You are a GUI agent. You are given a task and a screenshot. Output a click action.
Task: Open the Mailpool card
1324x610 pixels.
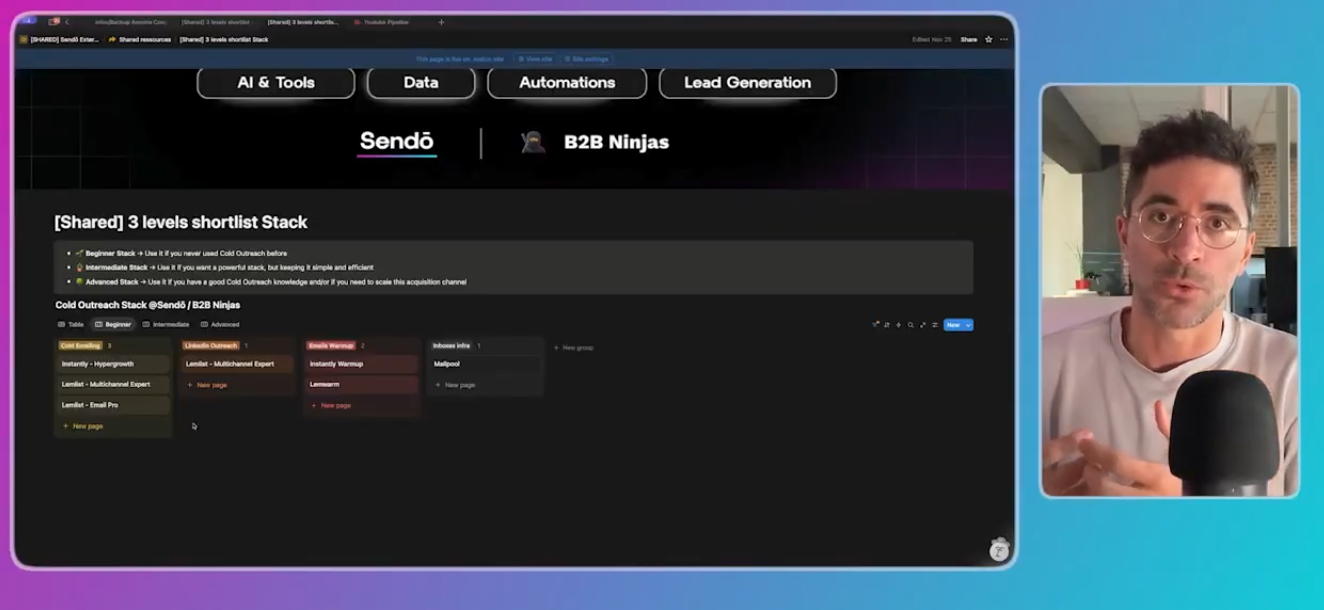(485, 364)
